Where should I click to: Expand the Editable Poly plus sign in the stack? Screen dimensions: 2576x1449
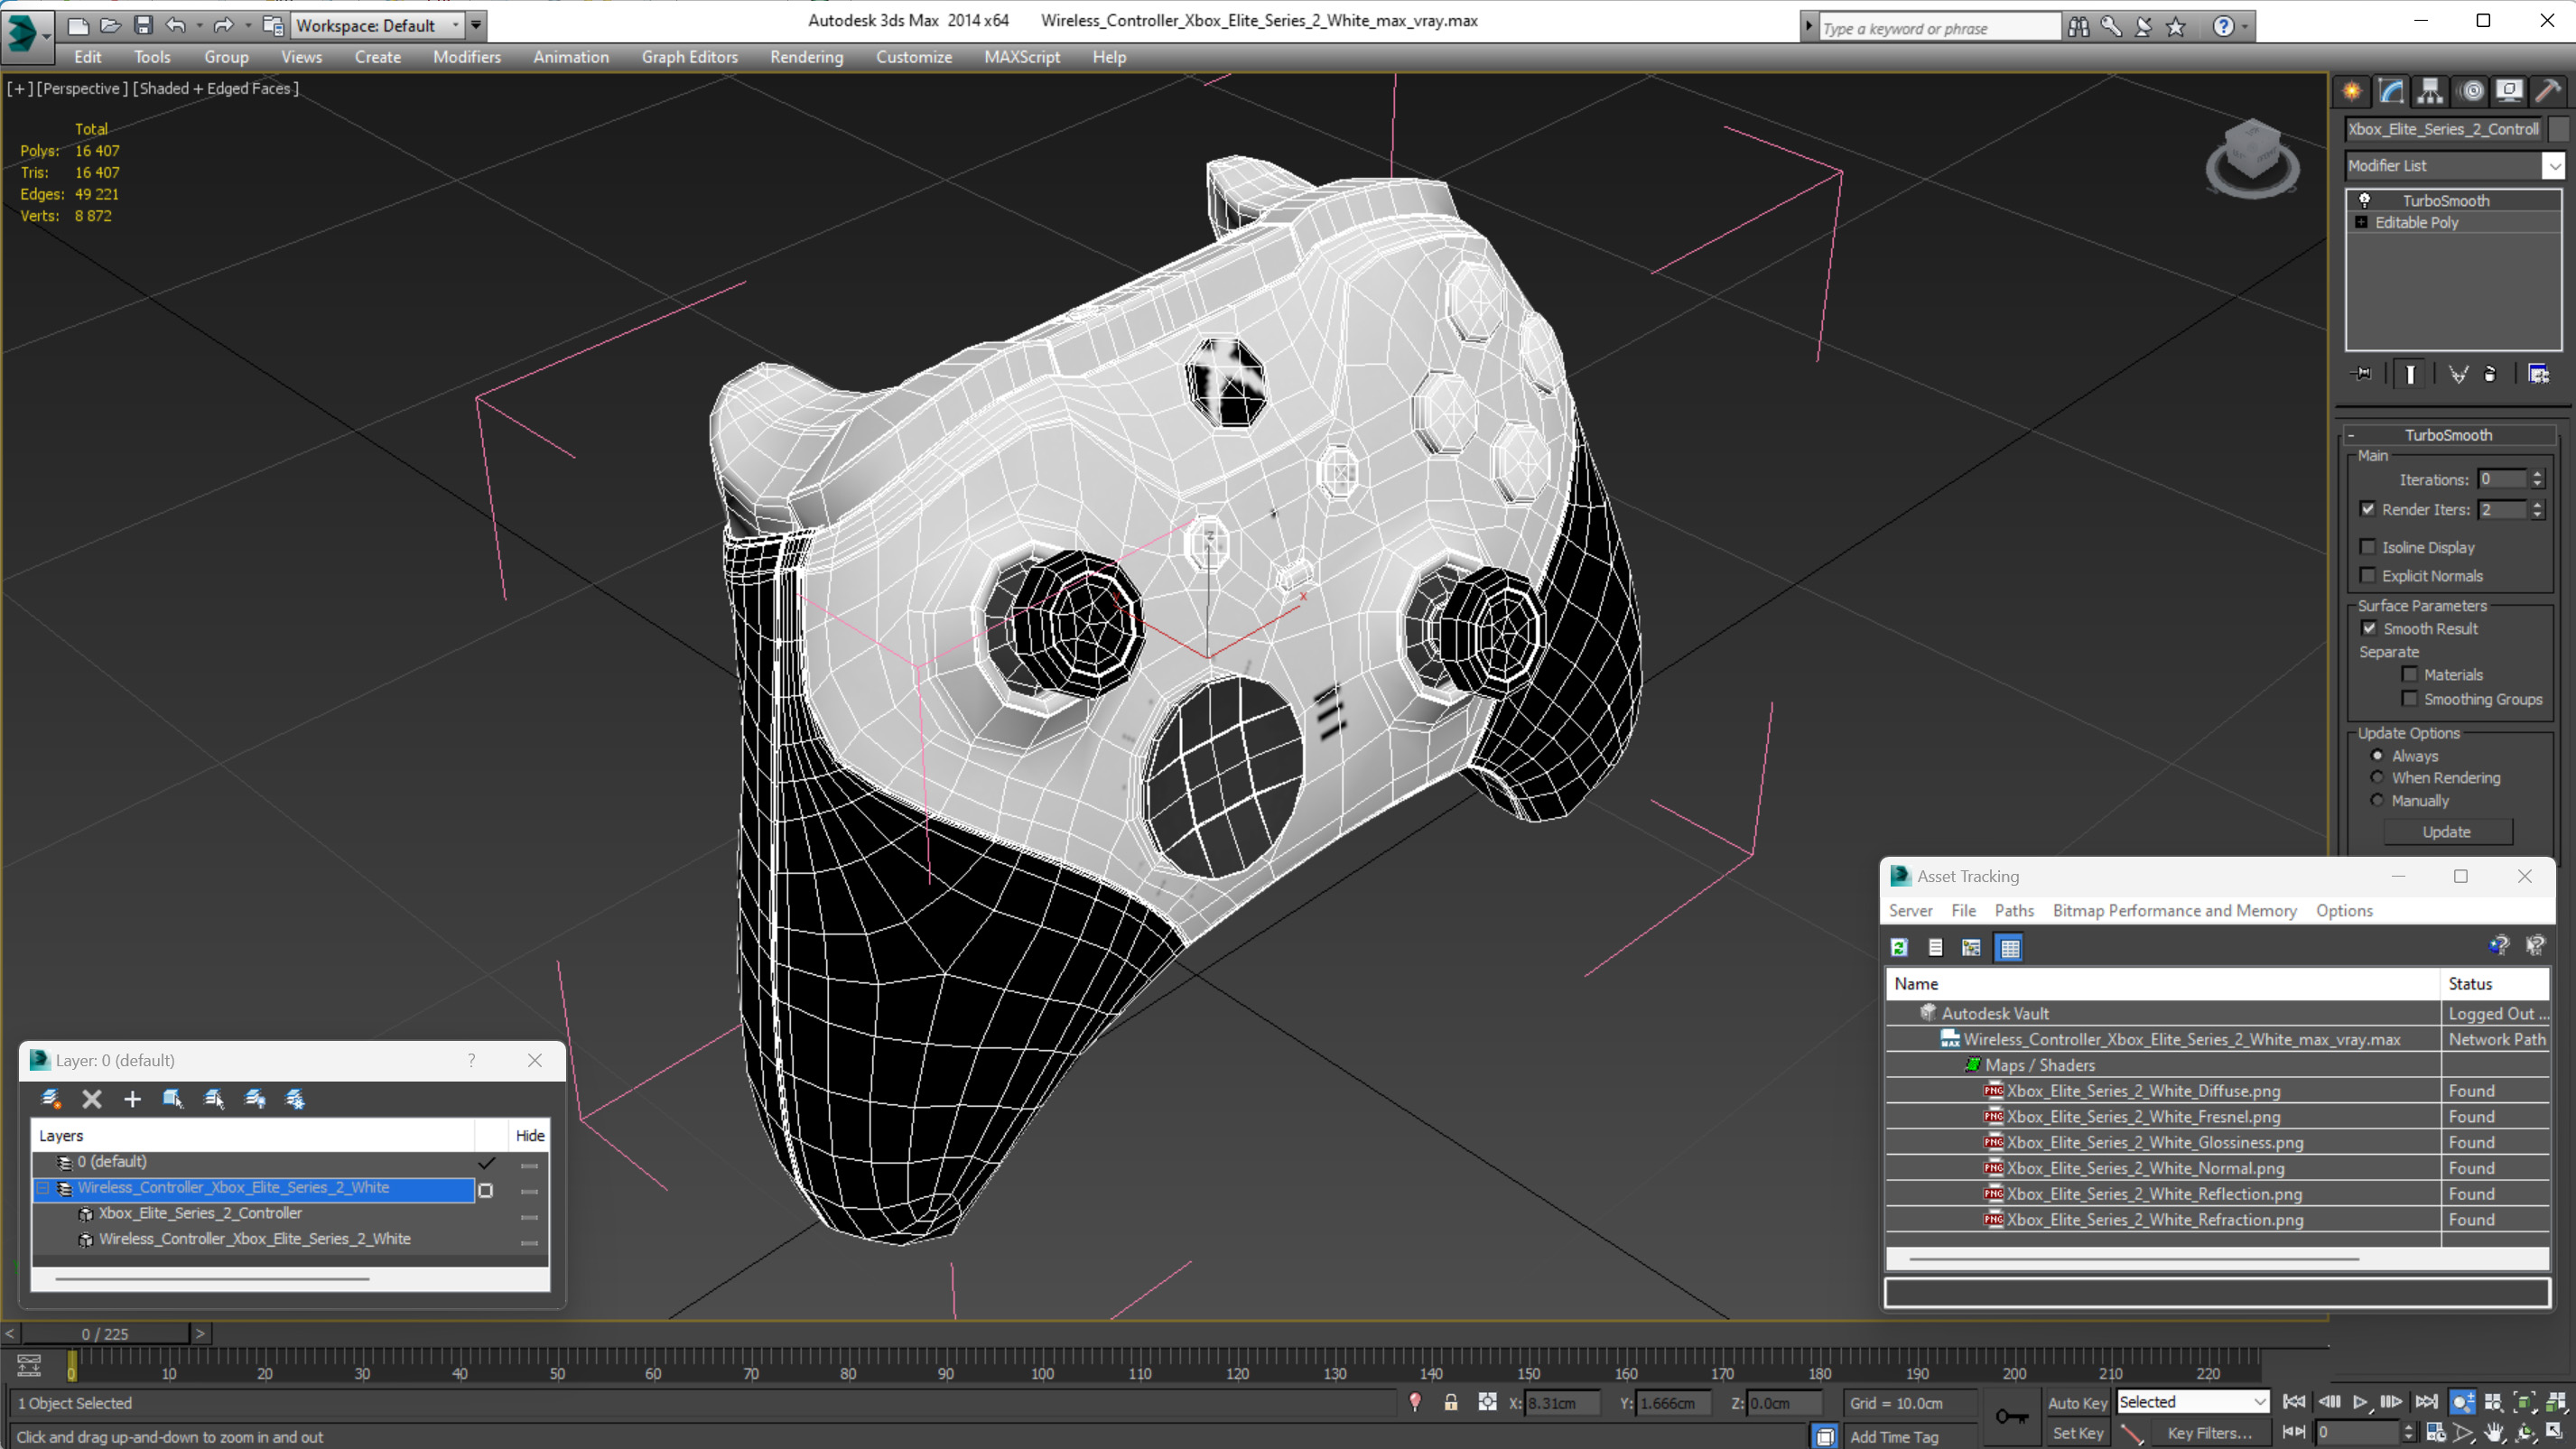tap(2362, 222)
